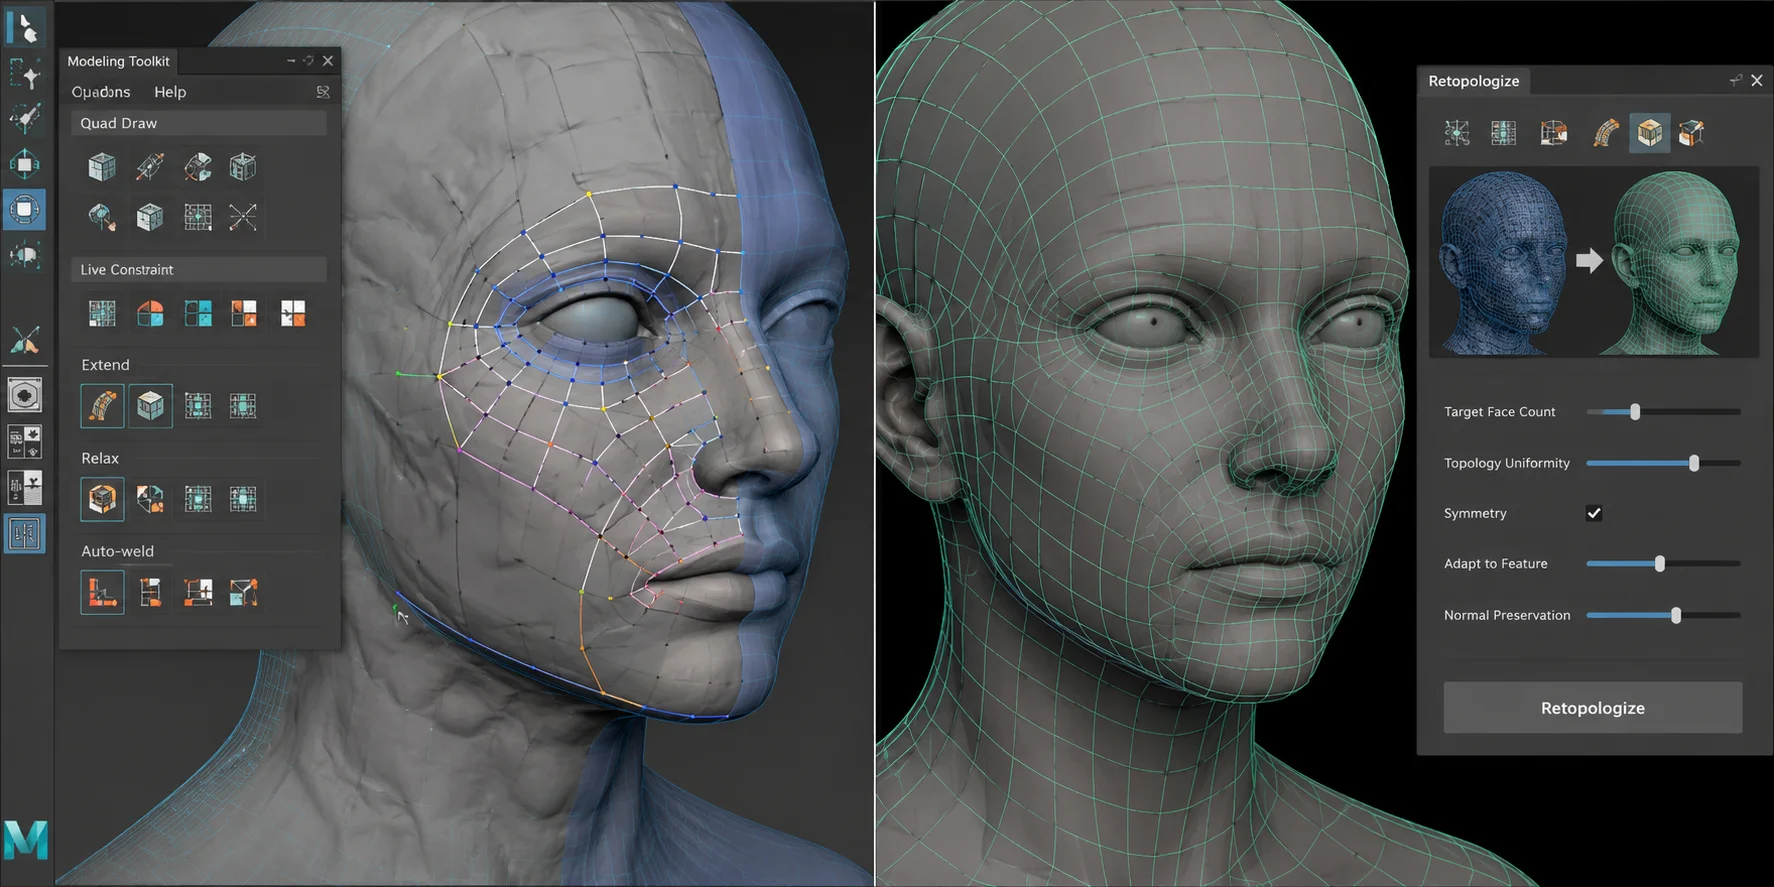
Task: Select the arrow selection tool in left toolbar
Action: pyautogui.click(x=25, y=26)
